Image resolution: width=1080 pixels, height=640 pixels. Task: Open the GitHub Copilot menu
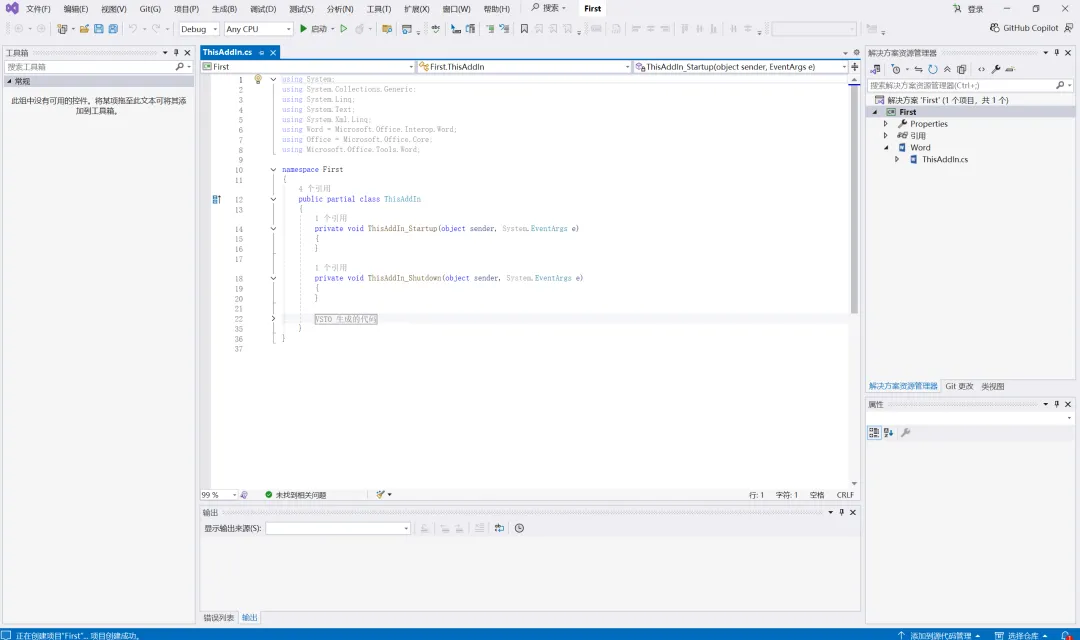(1024, 28)
